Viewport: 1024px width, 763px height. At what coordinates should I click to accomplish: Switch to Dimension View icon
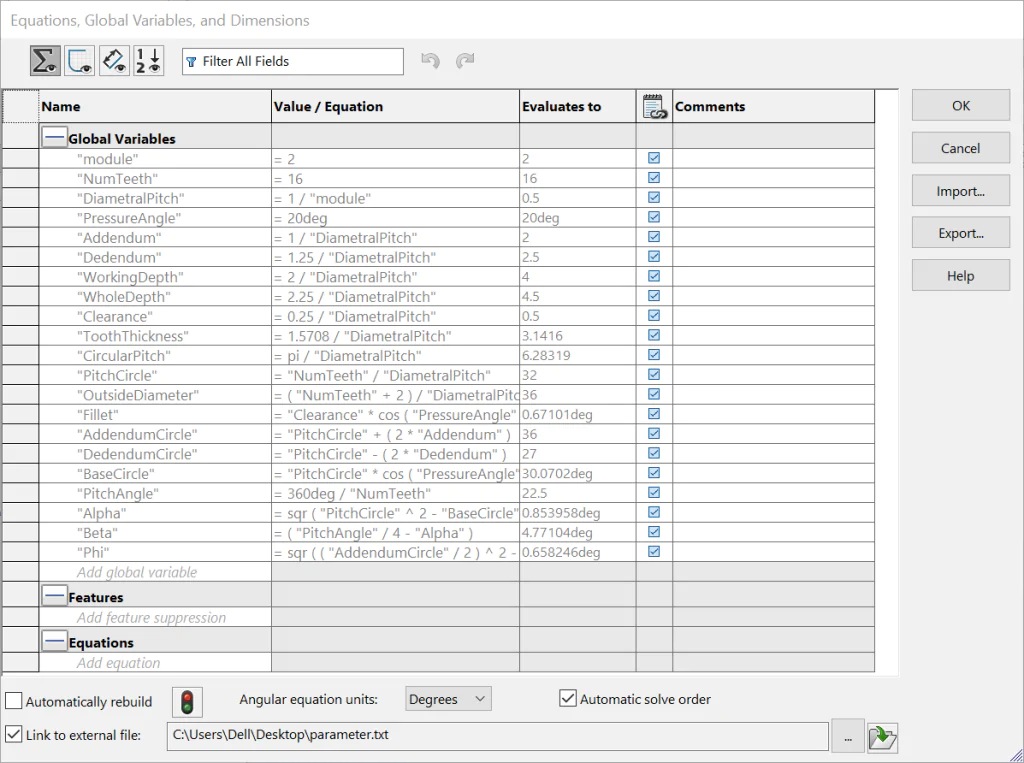pyautogui.click(x=114, y=61)
